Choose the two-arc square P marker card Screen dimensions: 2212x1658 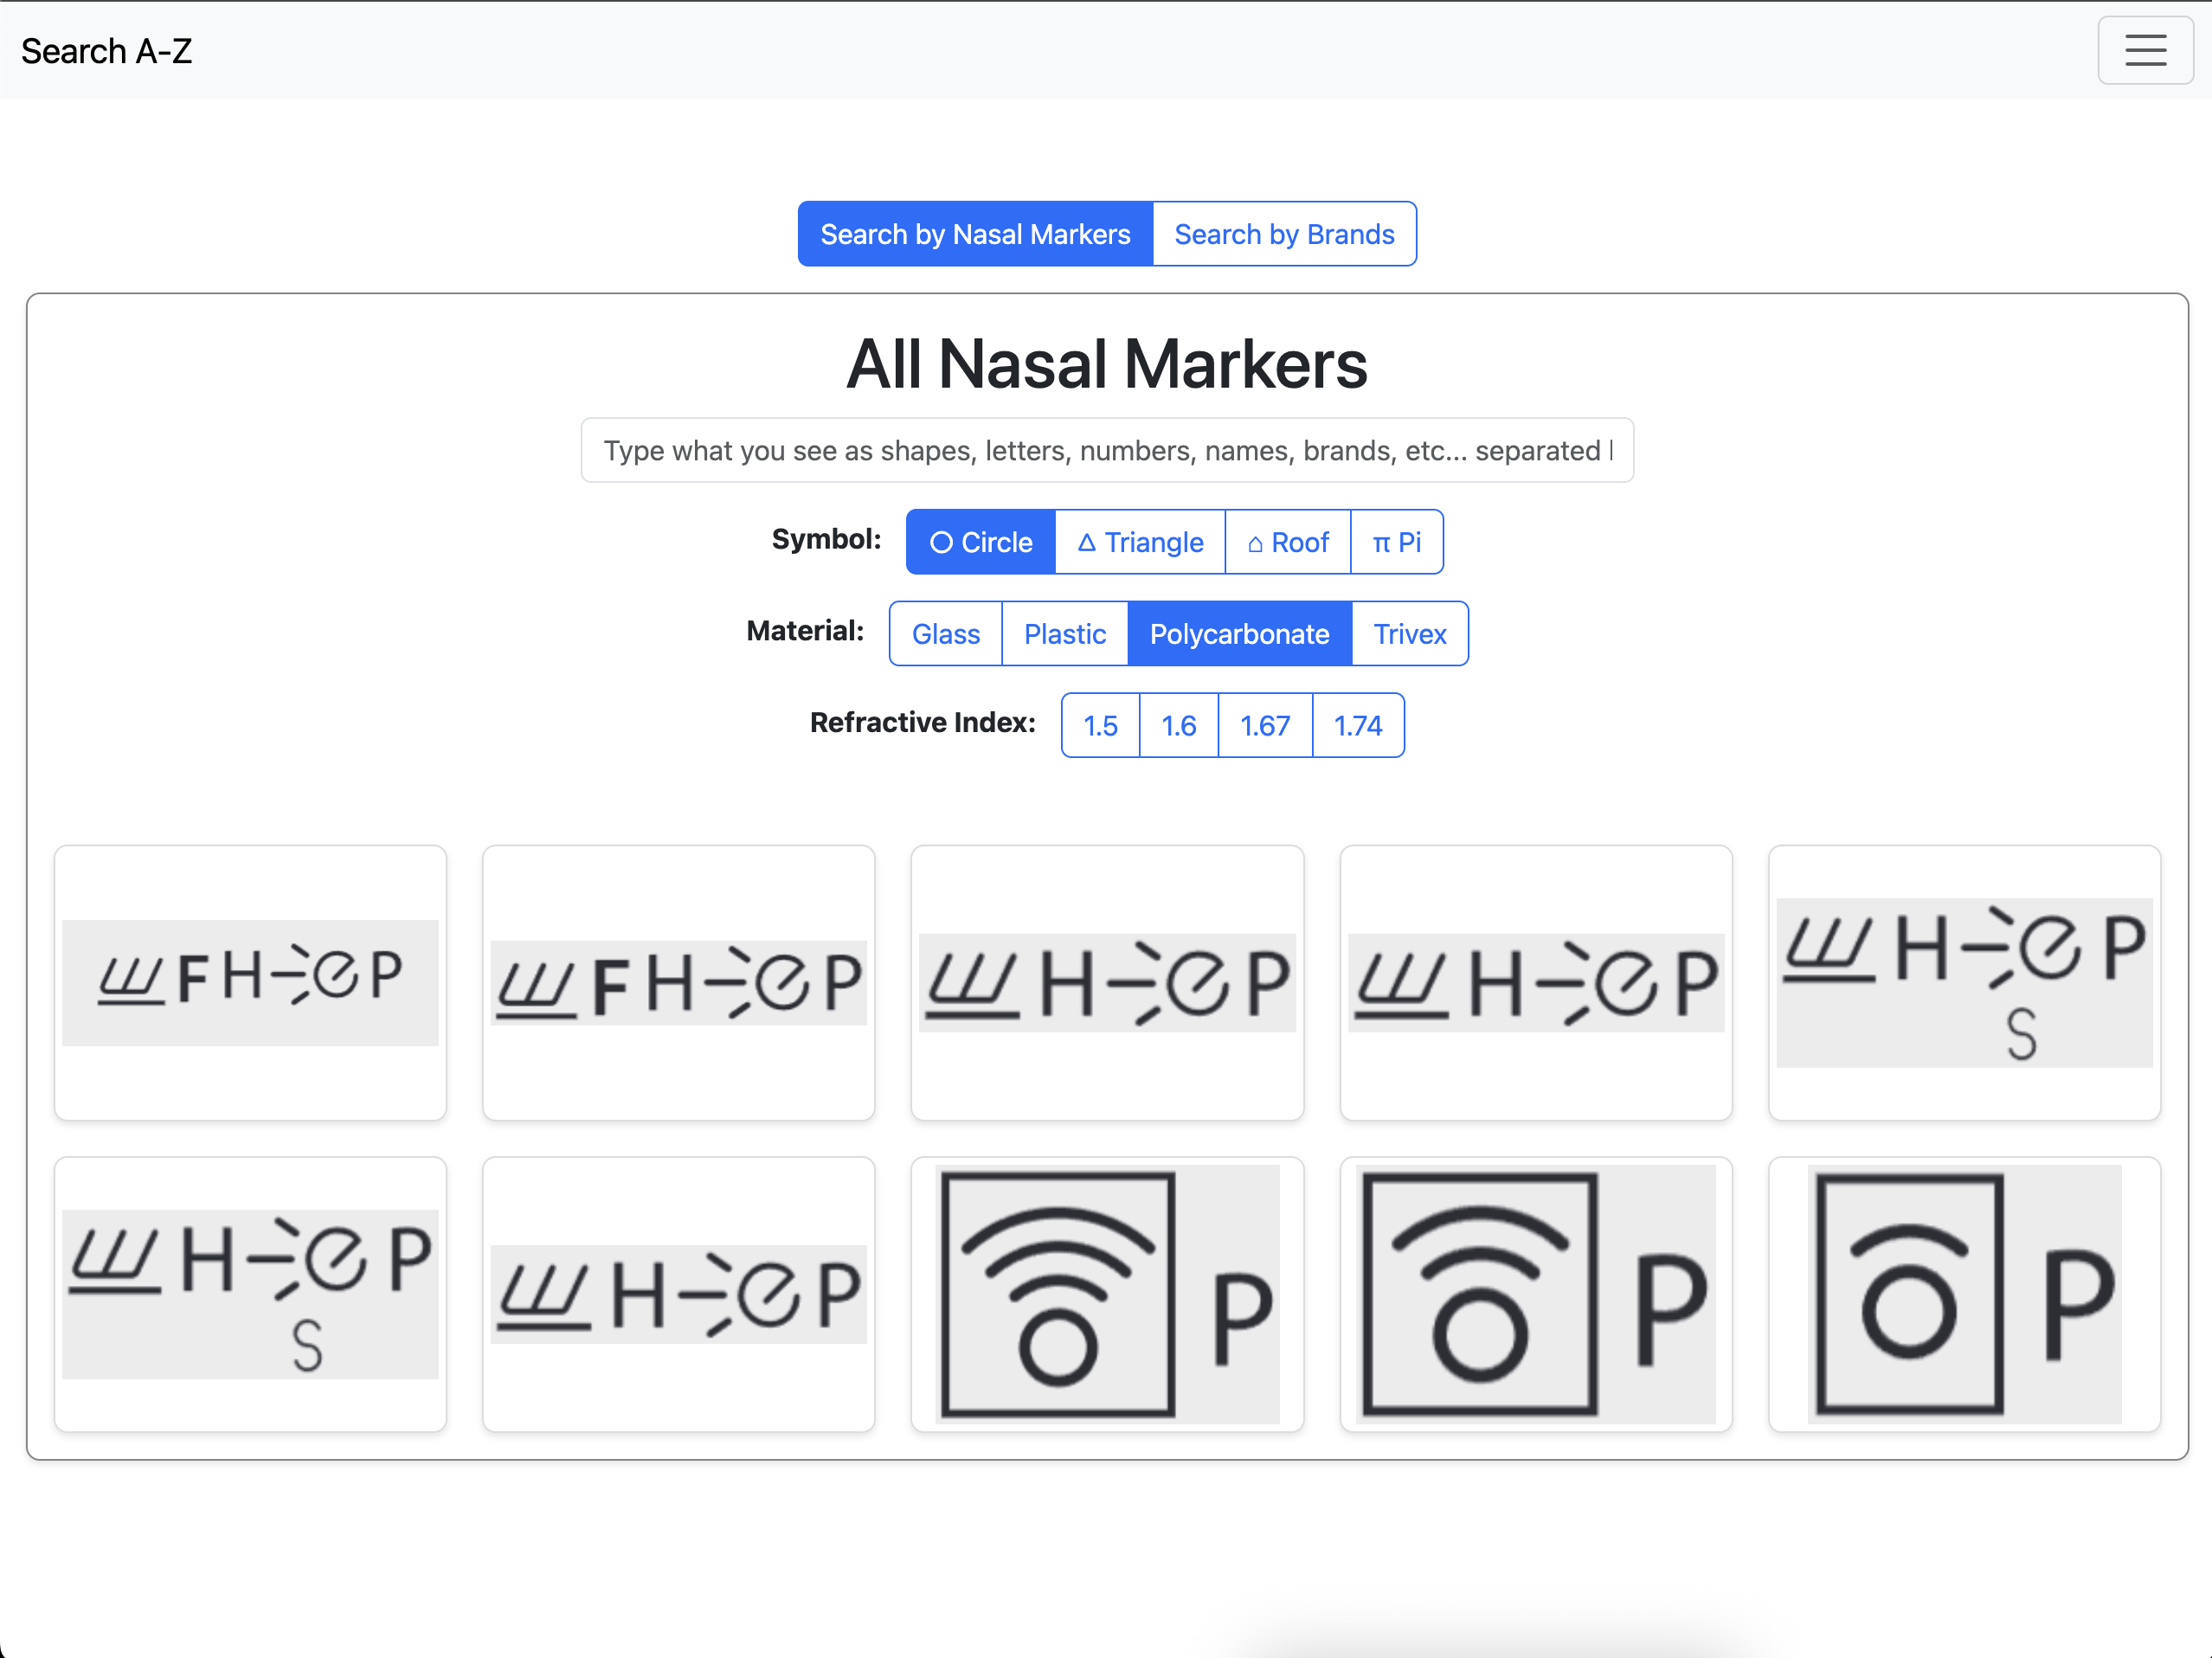point(1535,1294)
